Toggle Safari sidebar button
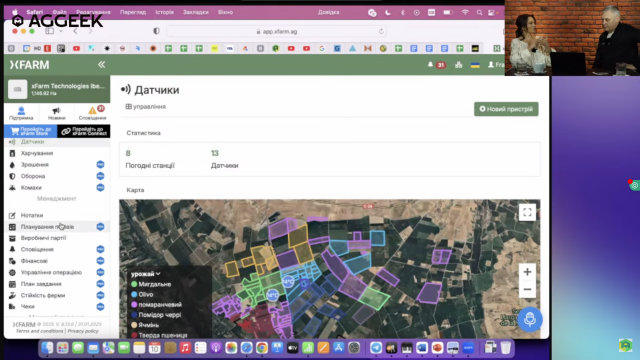Screen dimensions: 640x360 49,31
